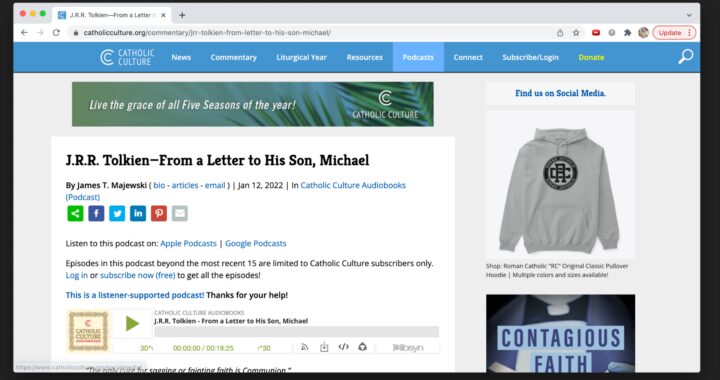The height and width of the screenshot is (380, 720).
Task: Go back with the browser back arrow
Action: click(x=24, y=33)
